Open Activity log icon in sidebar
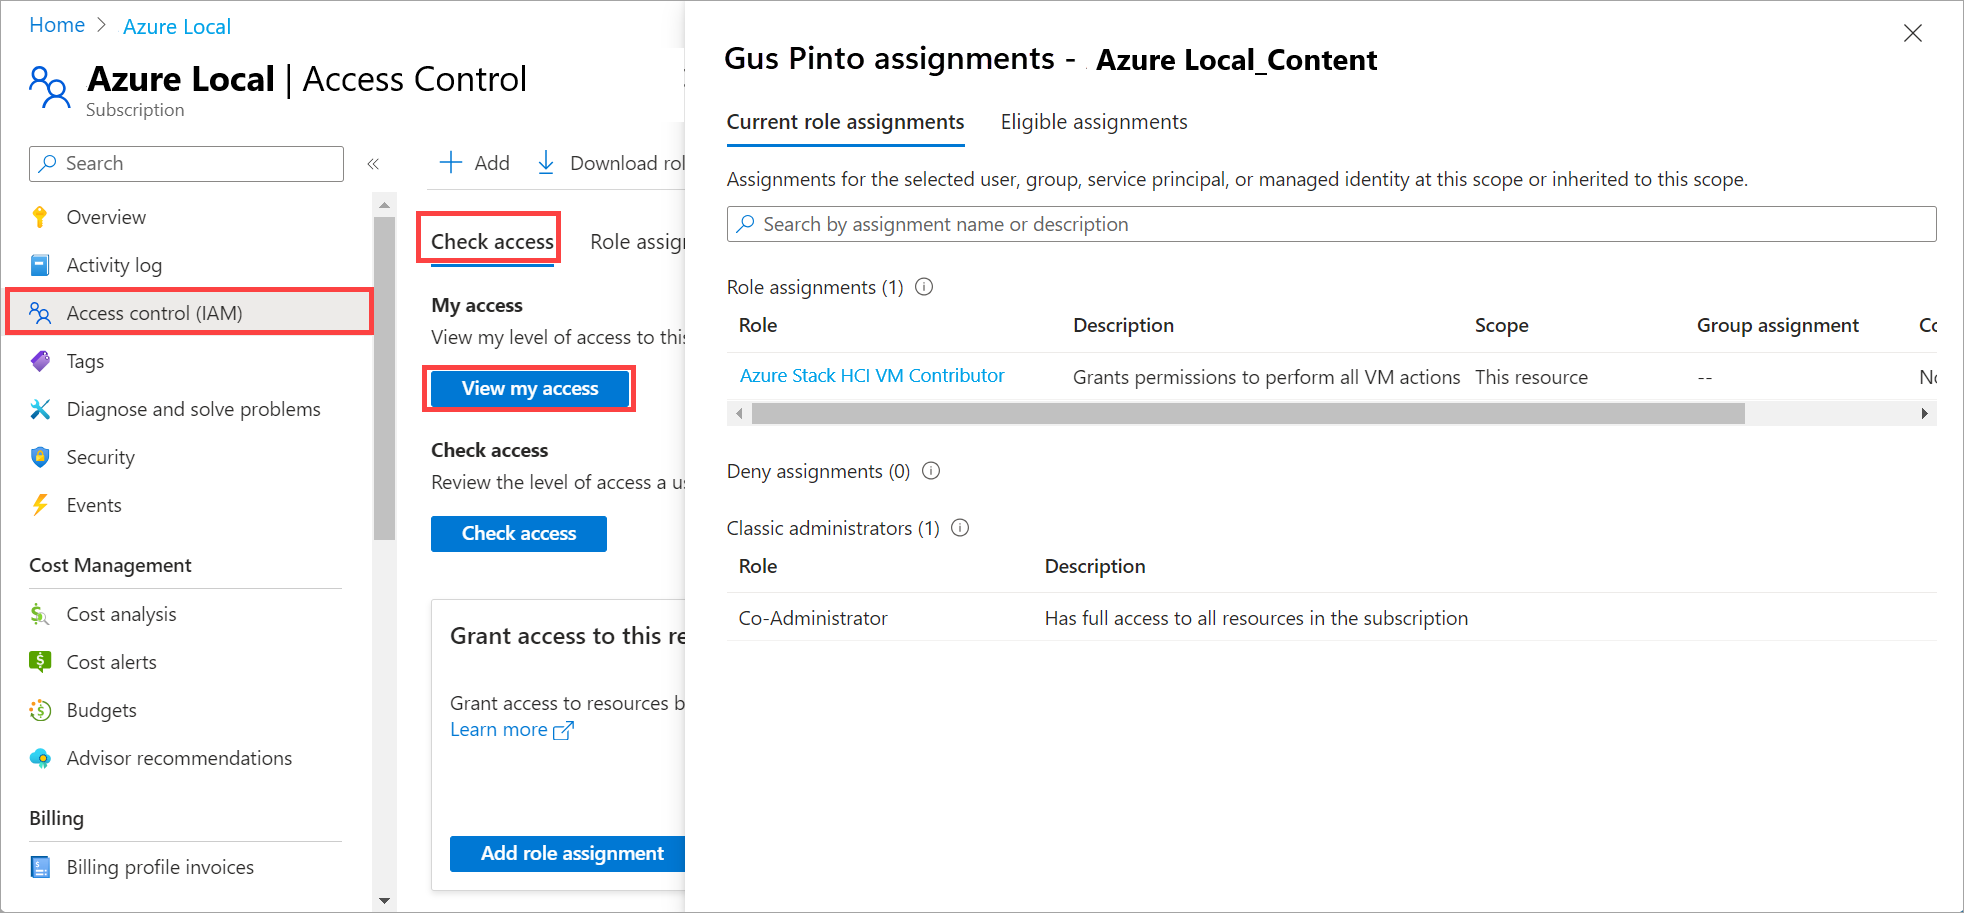This screenshot has height=913, width=1964. pos(40,265)
